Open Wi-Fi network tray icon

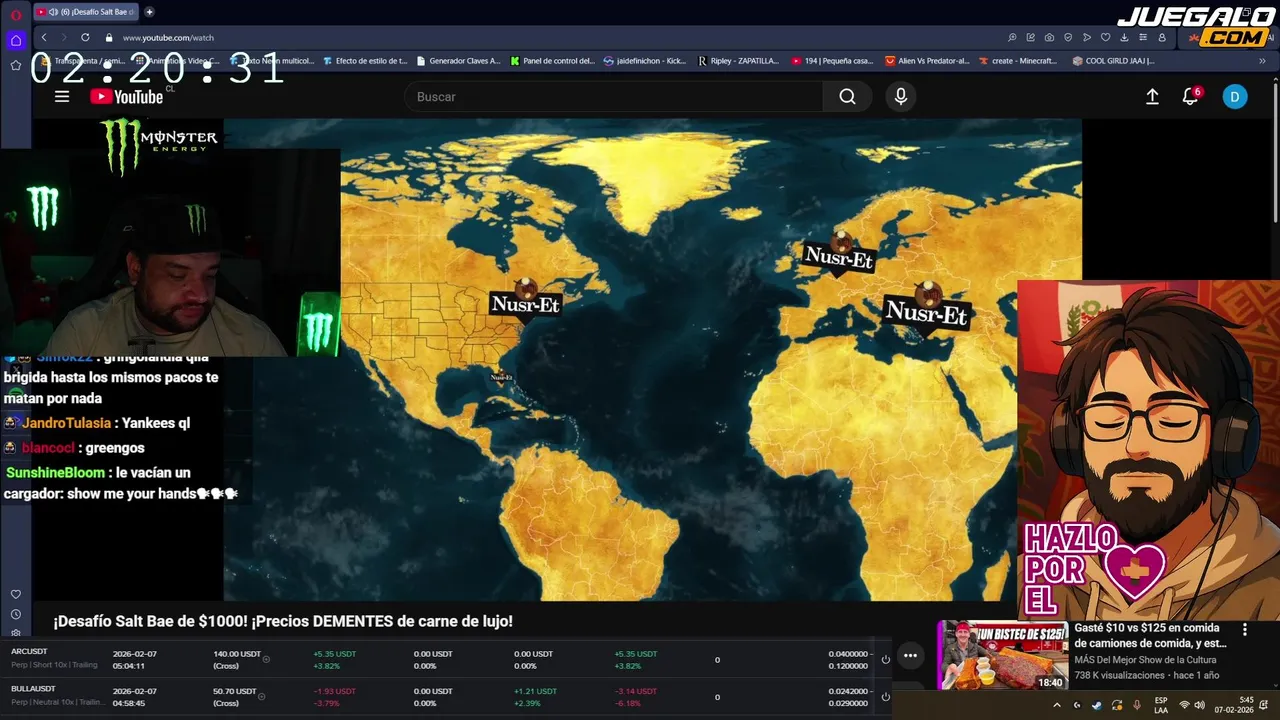(x=1185, y=705)
